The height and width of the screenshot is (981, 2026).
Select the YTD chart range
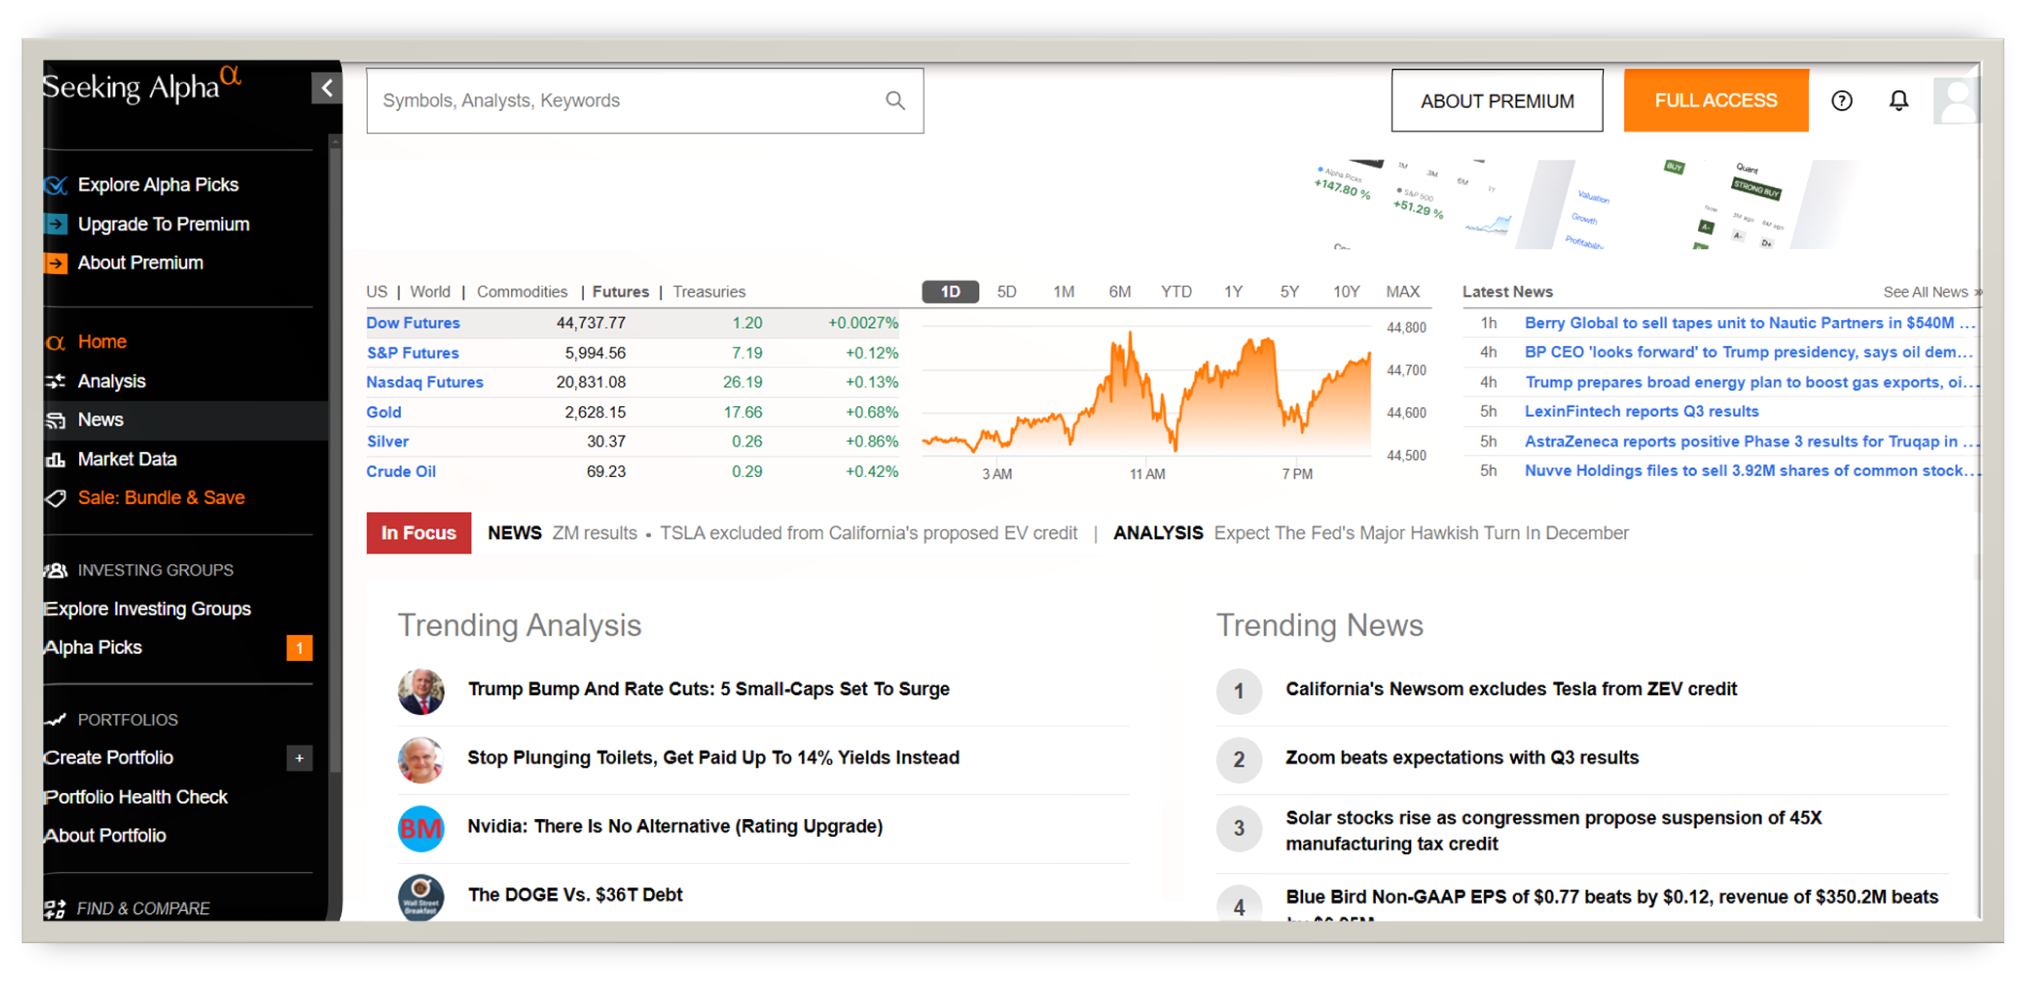pyautogui.click(x=1176, y=292)
